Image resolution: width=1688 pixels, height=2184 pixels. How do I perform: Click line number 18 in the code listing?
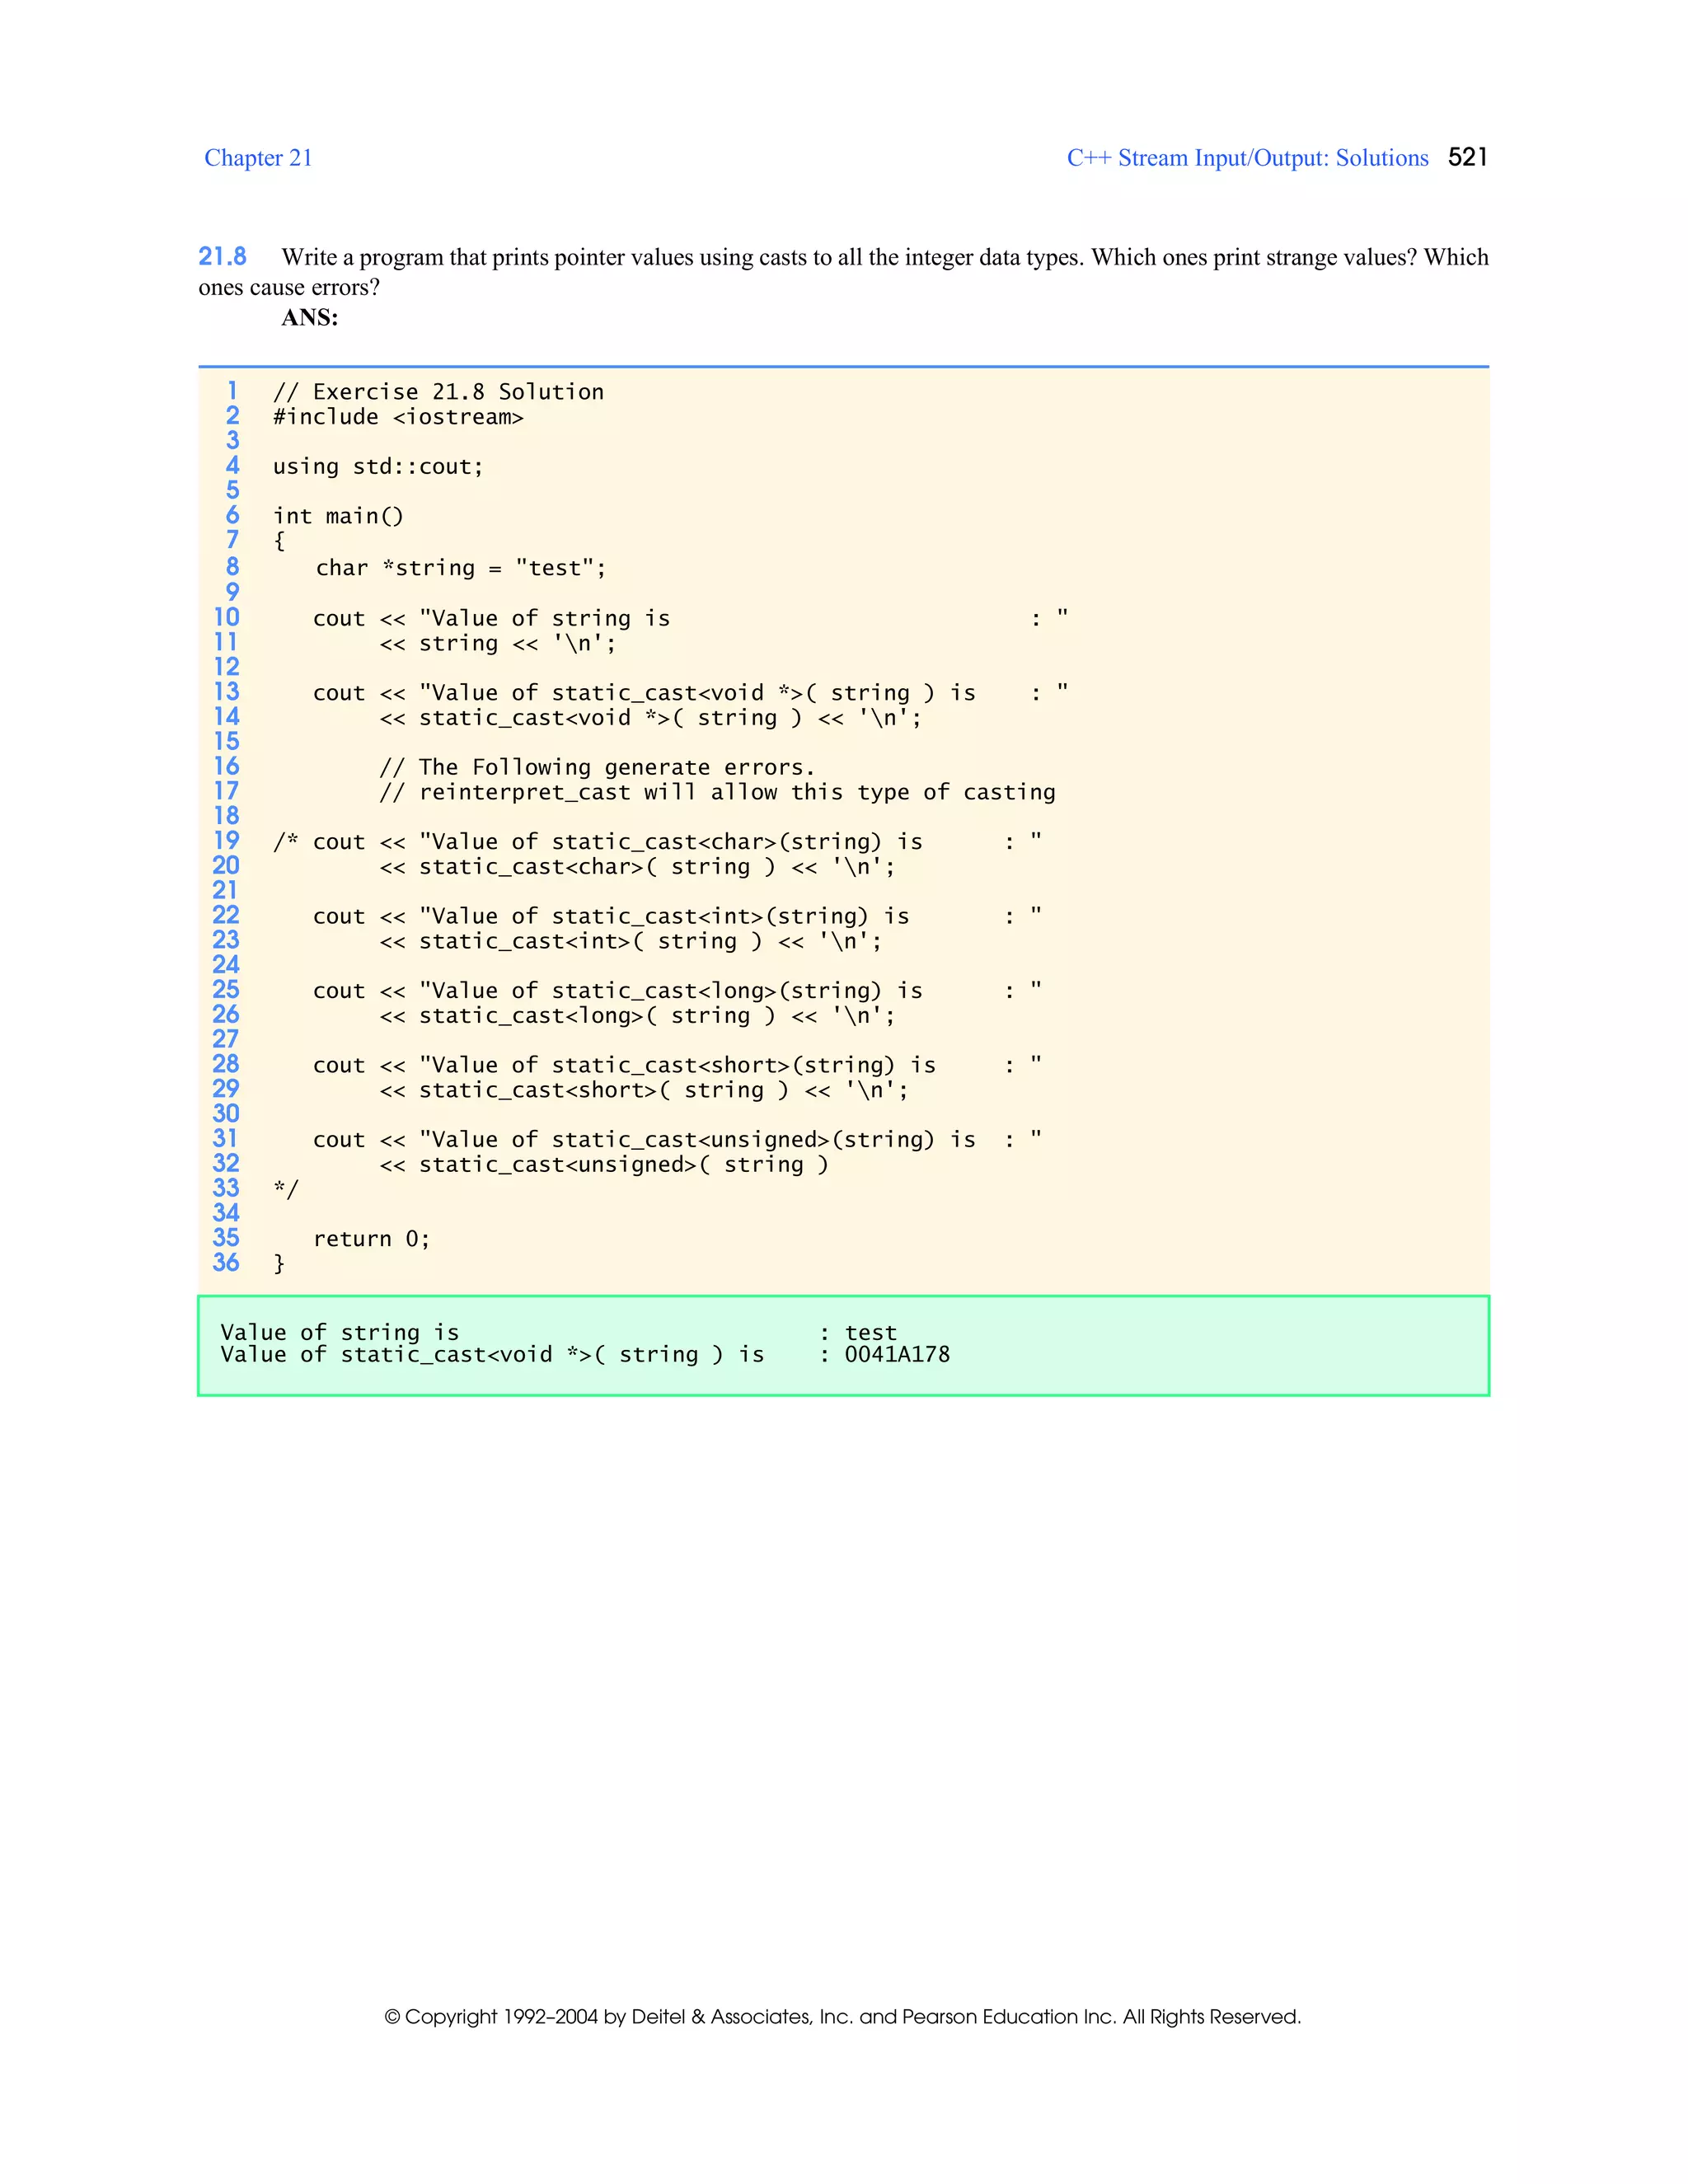[226, 816]
